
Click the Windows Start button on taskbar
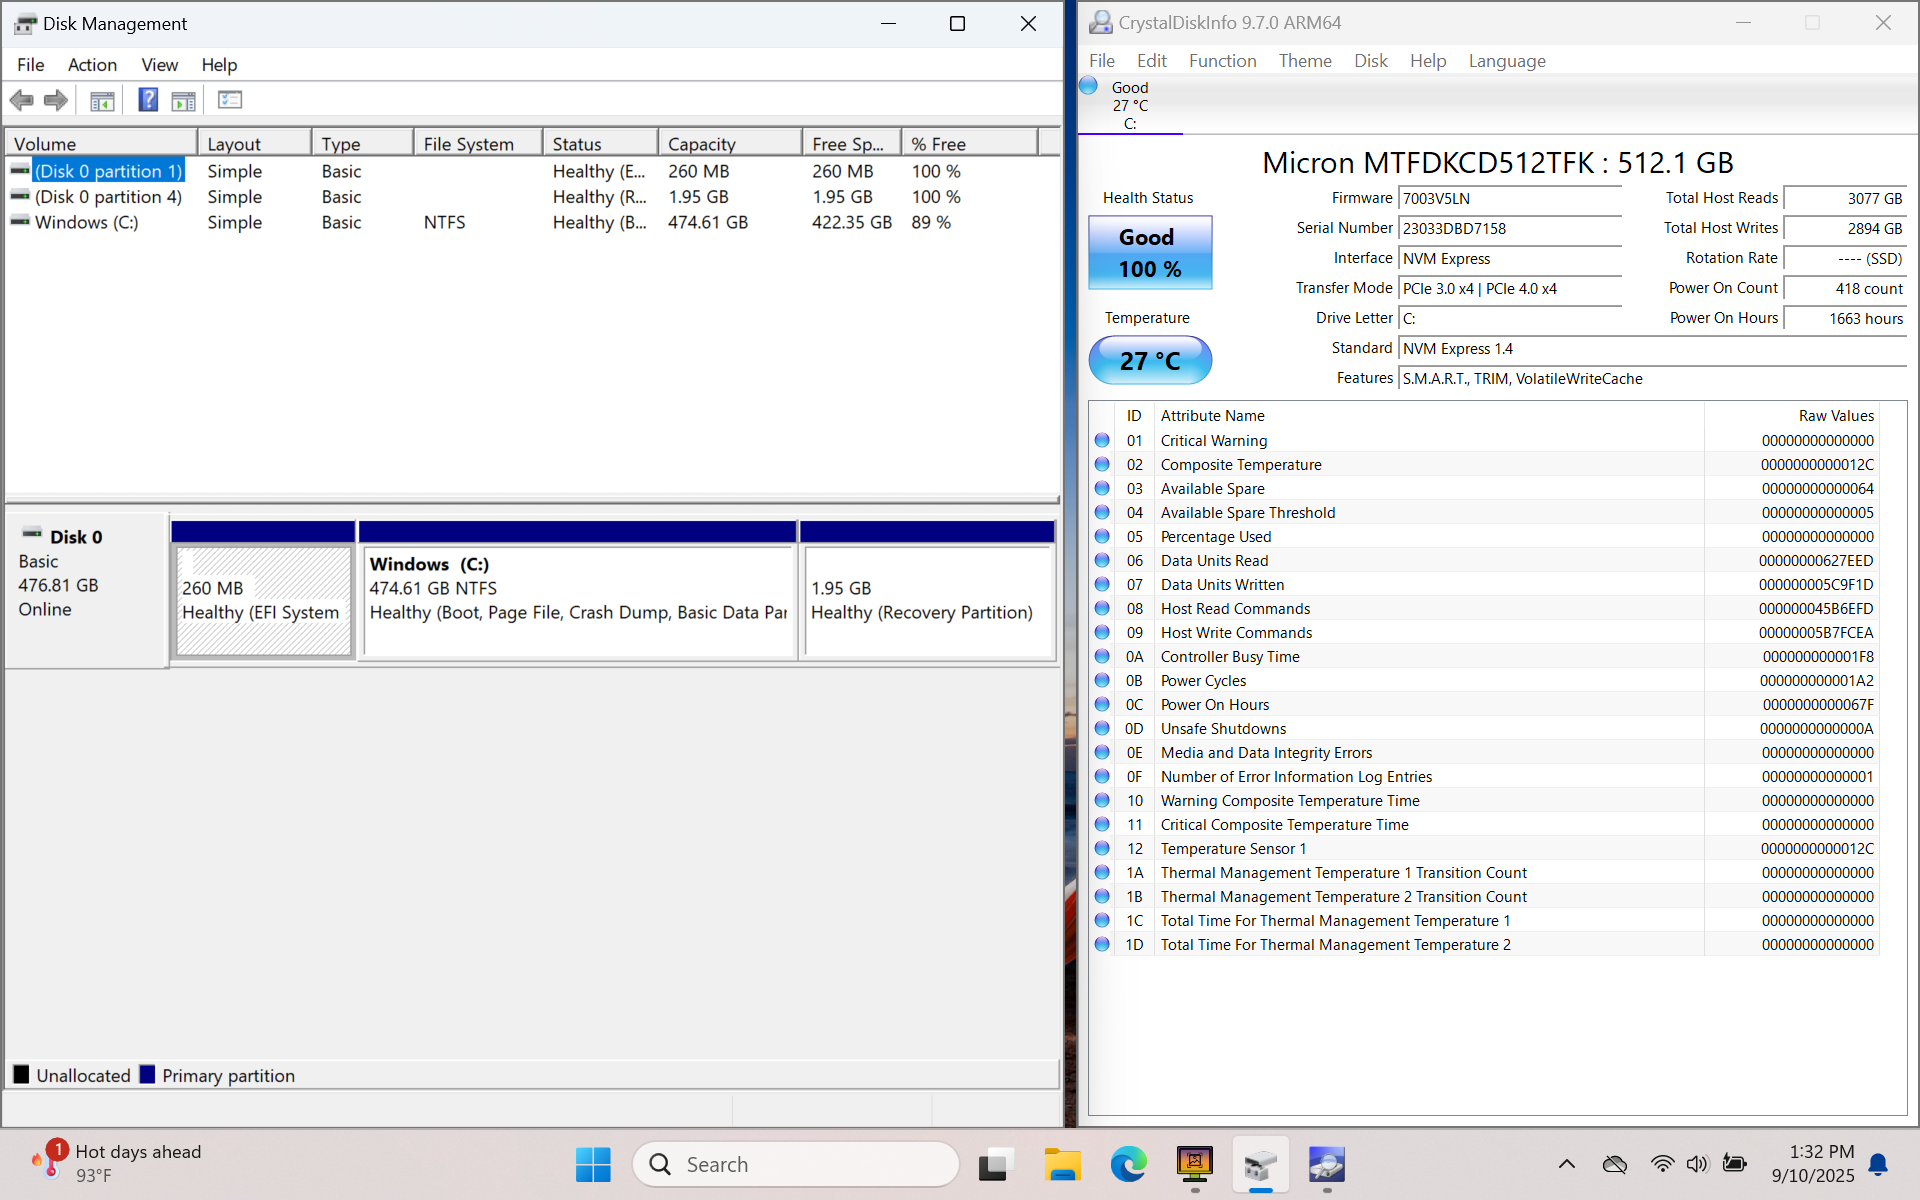pyautogui.click(x=593, y=1164)
